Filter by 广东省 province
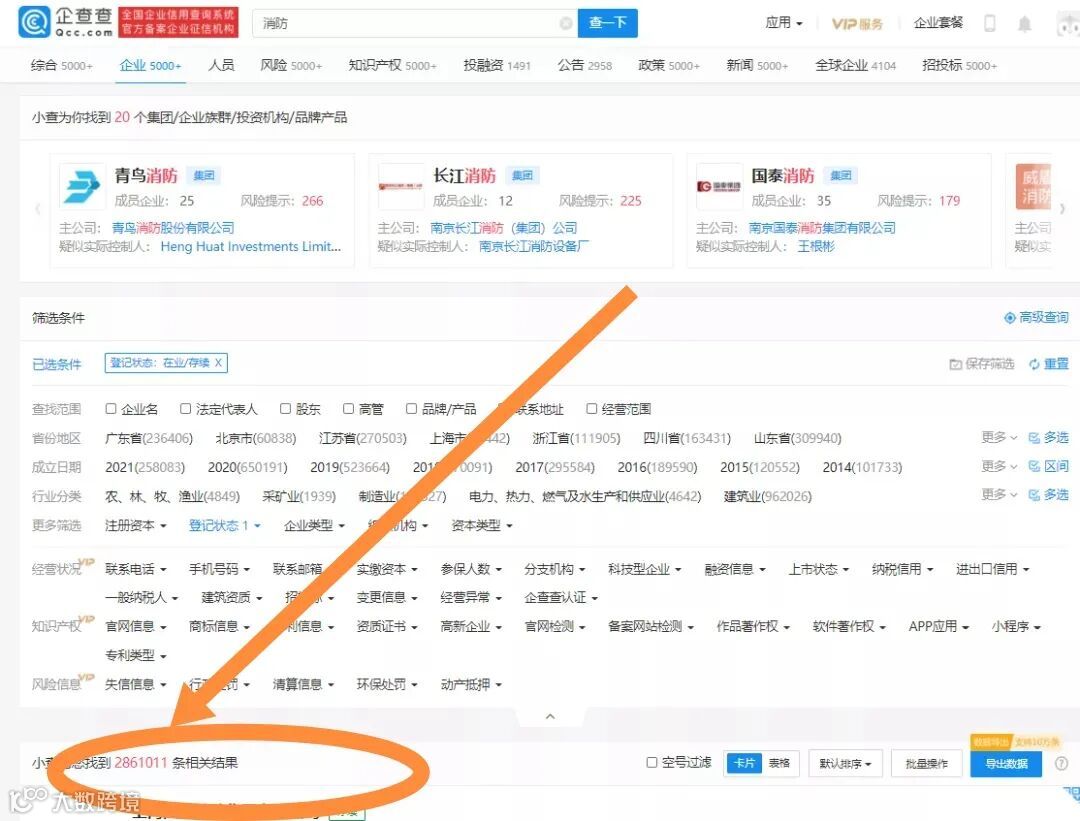Image resolution: width=1080 pixels, height=821 pixels. point(148,438)
